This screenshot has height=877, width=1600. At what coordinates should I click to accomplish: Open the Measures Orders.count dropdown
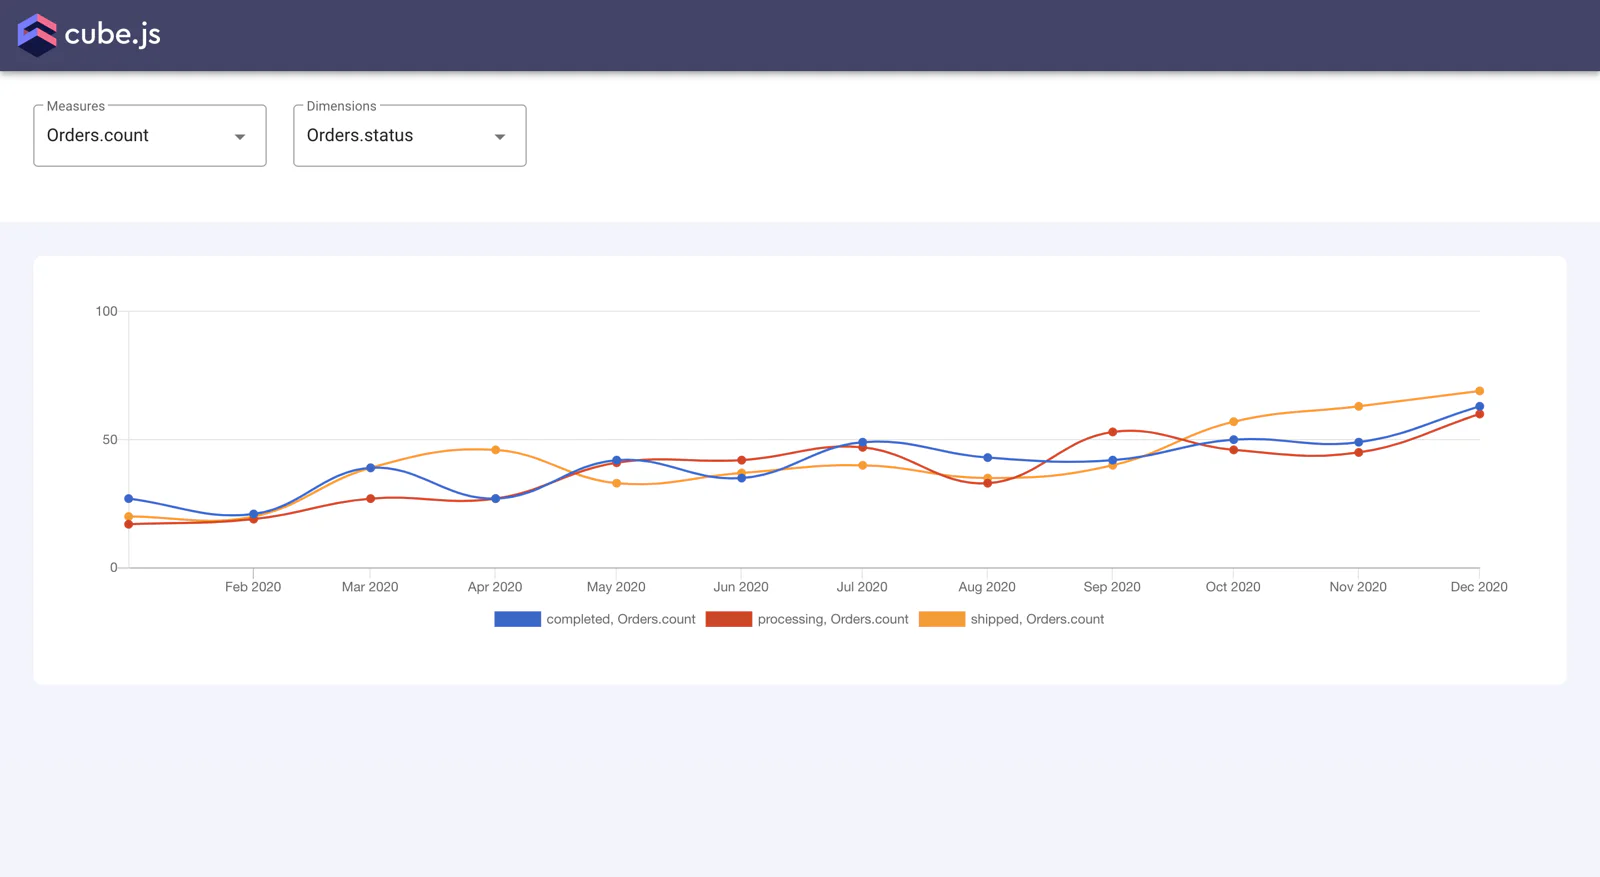pos(150,136)
